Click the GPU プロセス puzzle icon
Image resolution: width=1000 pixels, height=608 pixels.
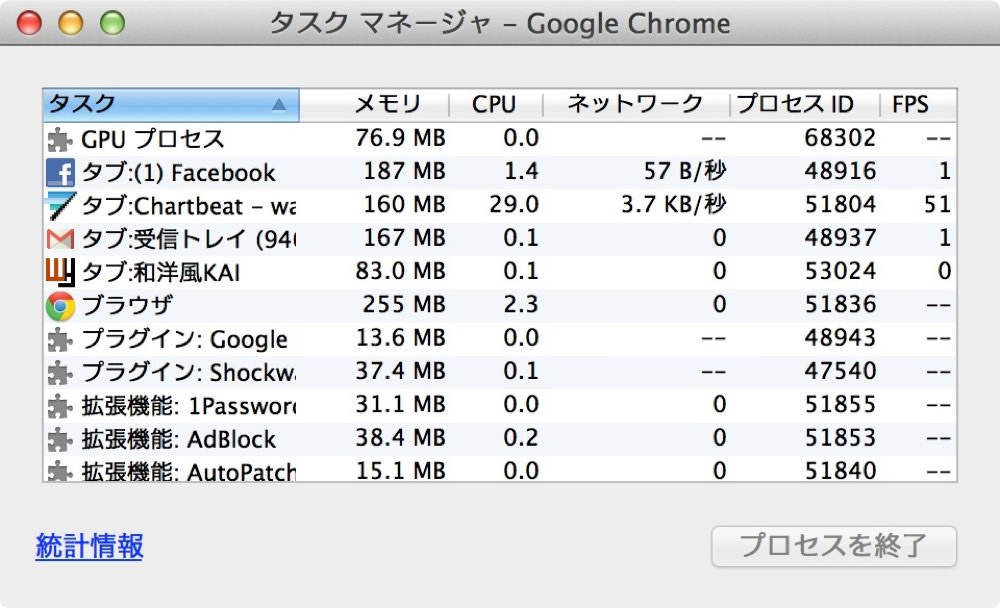click(x=61, y=139)
